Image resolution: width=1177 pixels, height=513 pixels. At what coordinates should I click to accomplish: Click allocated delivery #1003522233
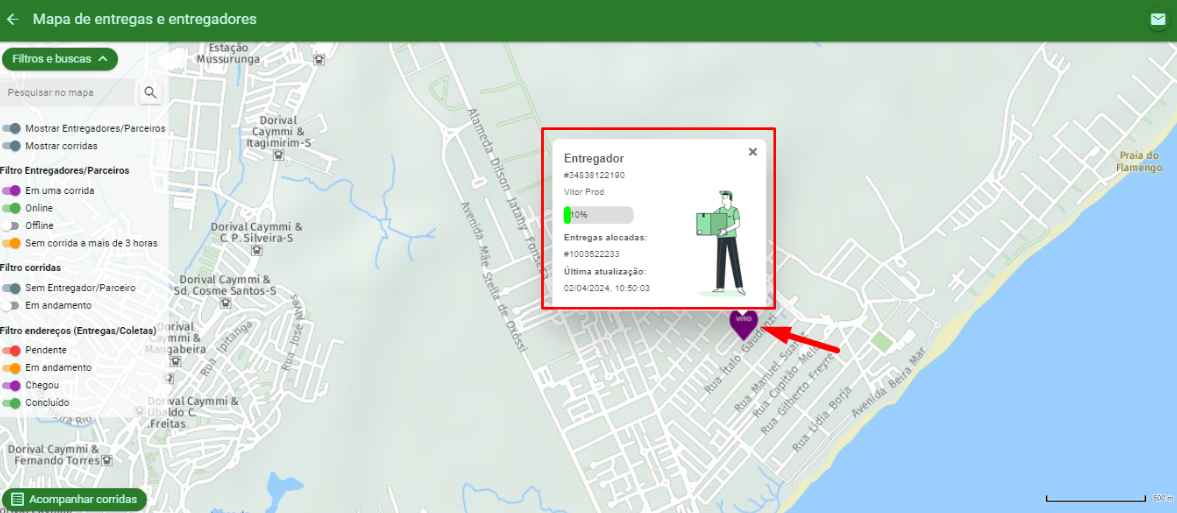tap(592, 254)
